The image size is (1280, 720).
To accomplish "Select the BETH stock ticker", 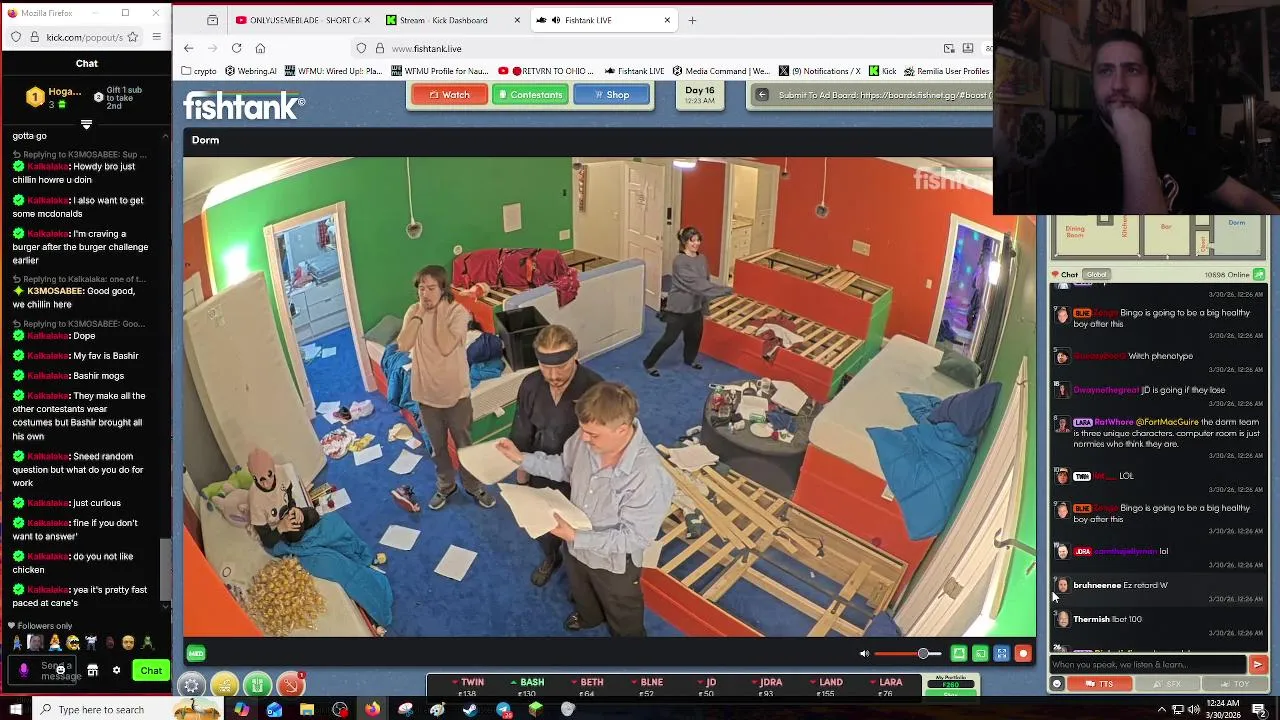I will click(x=587, y=687).
